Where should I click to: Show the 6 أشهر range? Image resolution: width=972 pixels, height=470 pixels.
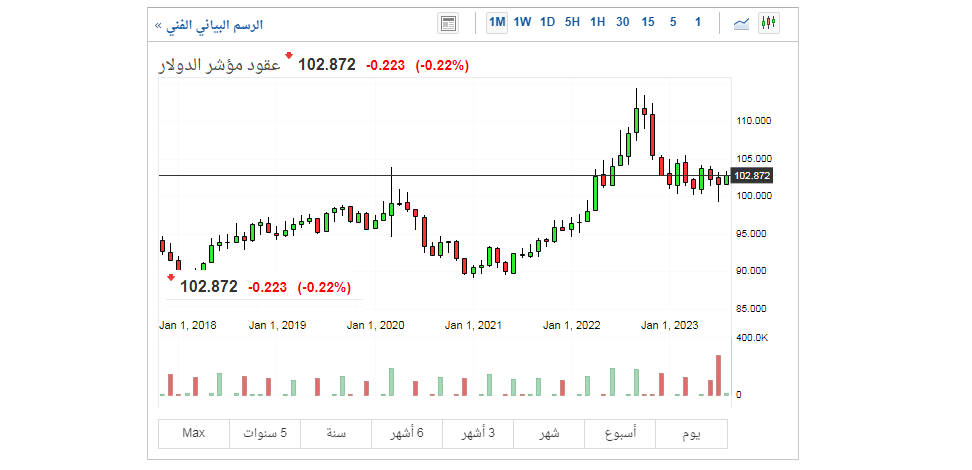407,433
